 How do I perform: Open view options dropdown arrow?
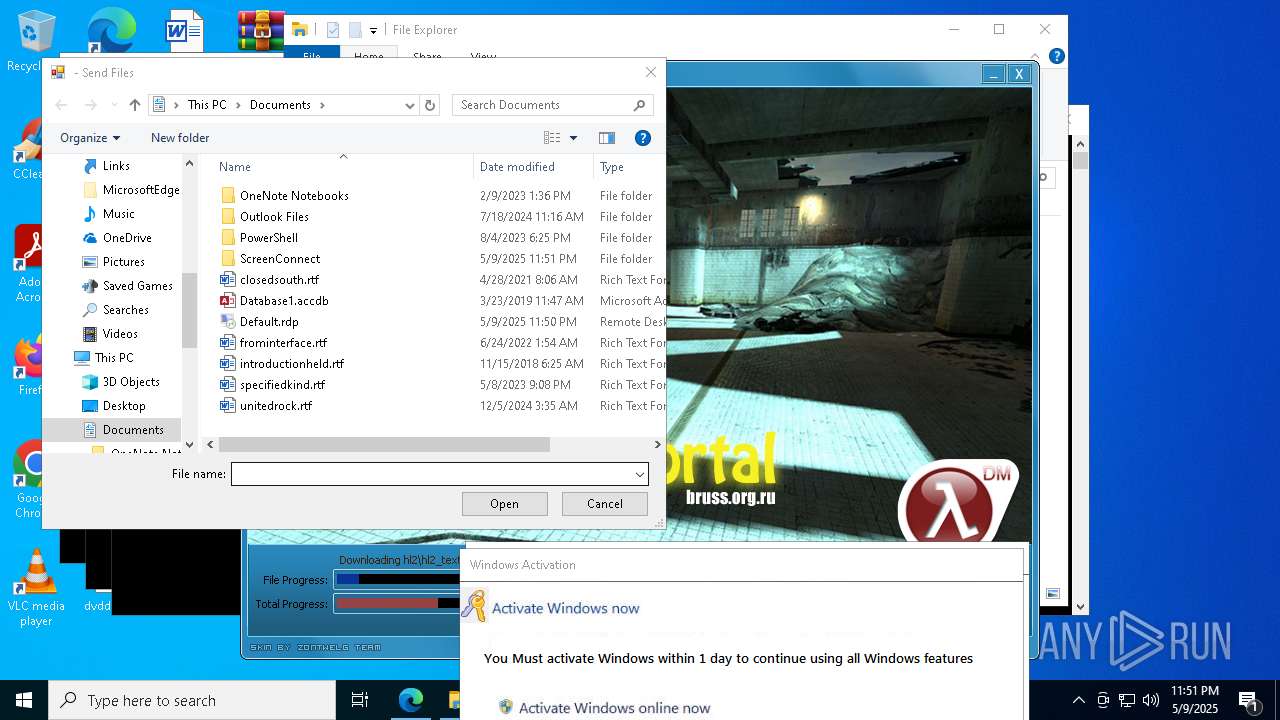[x=573, y=138]
